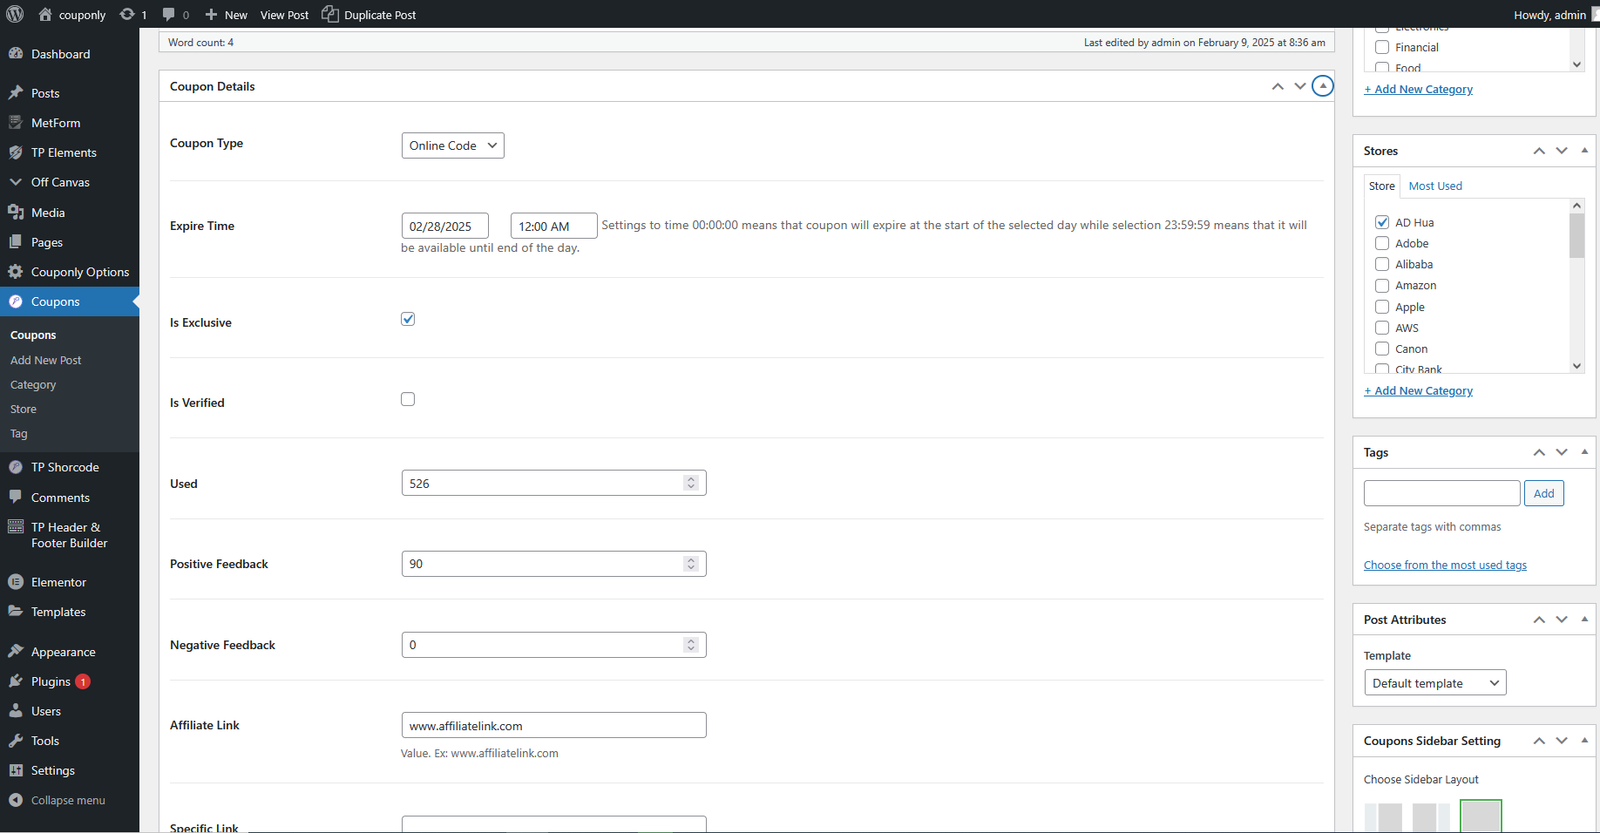Screen dimensions: 1600x833
Task: Select the highlighted sidebar layout thumbnail
Action: pos(1480,816)
